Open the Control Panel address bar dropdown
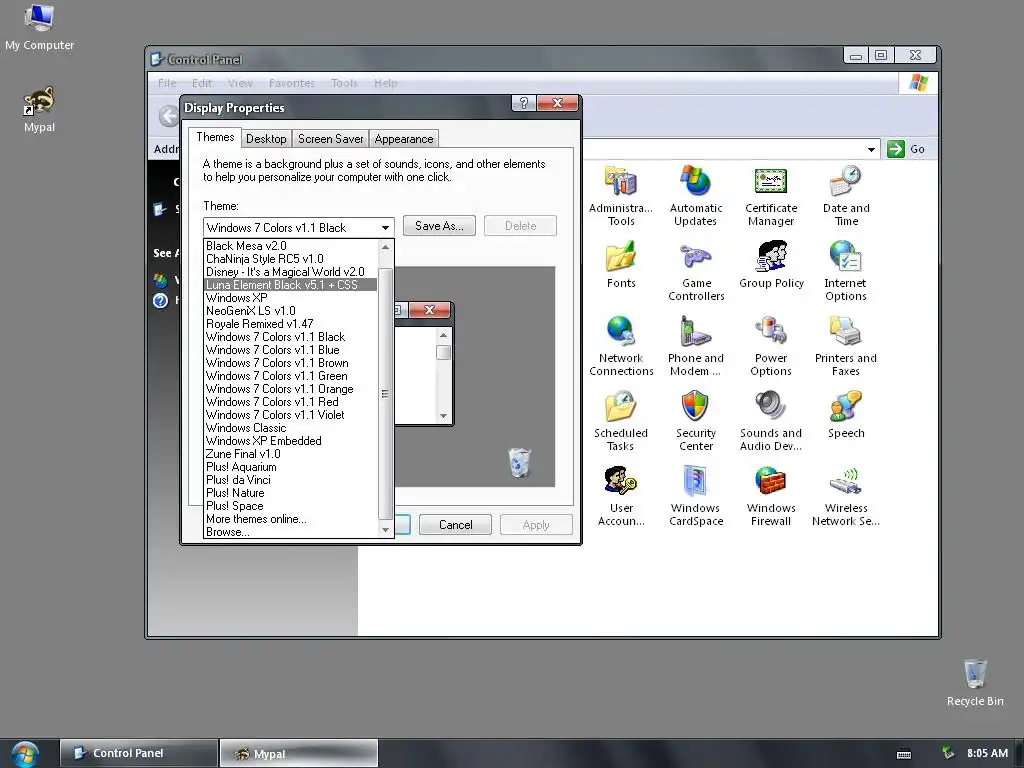The image size is (1024, 768). point(871,150)
